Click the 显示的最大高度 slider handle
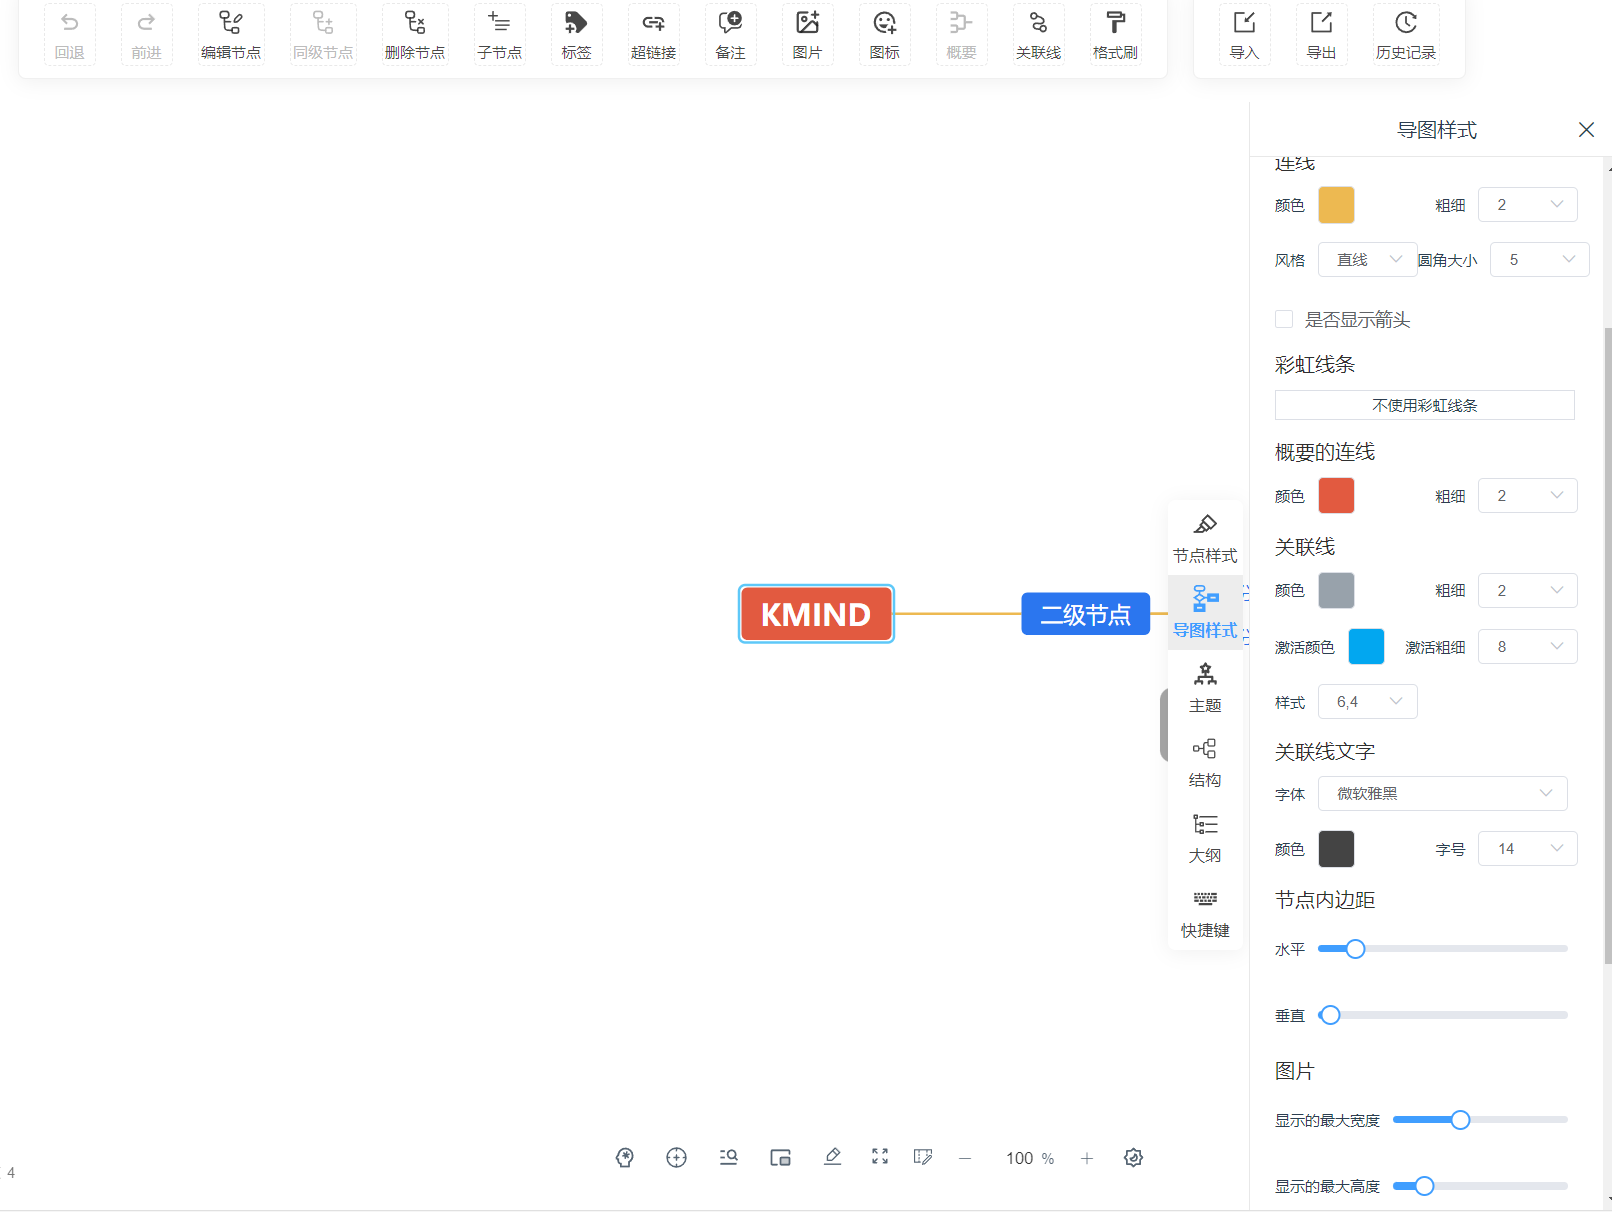This screenshot has width=1612, height=1212. (1424, 1186)
